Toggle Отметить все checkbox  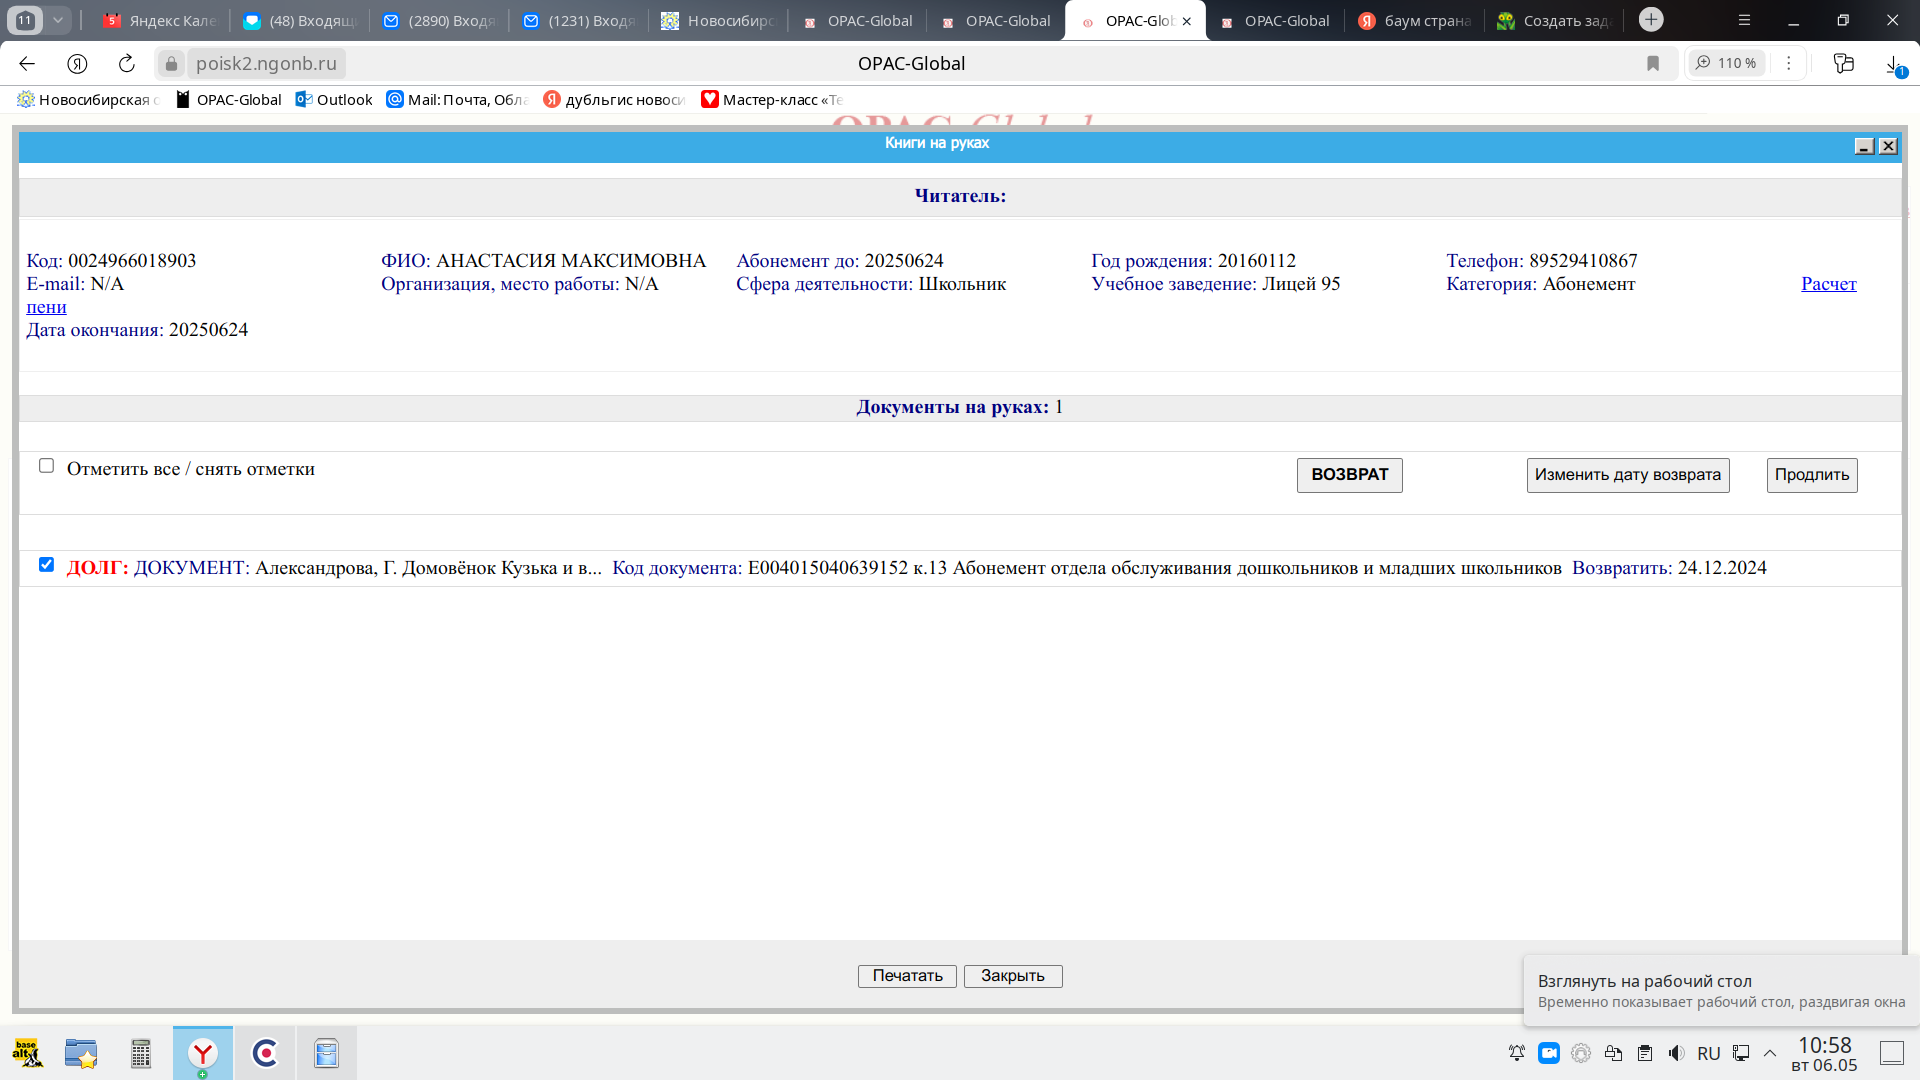pos(46,466)
